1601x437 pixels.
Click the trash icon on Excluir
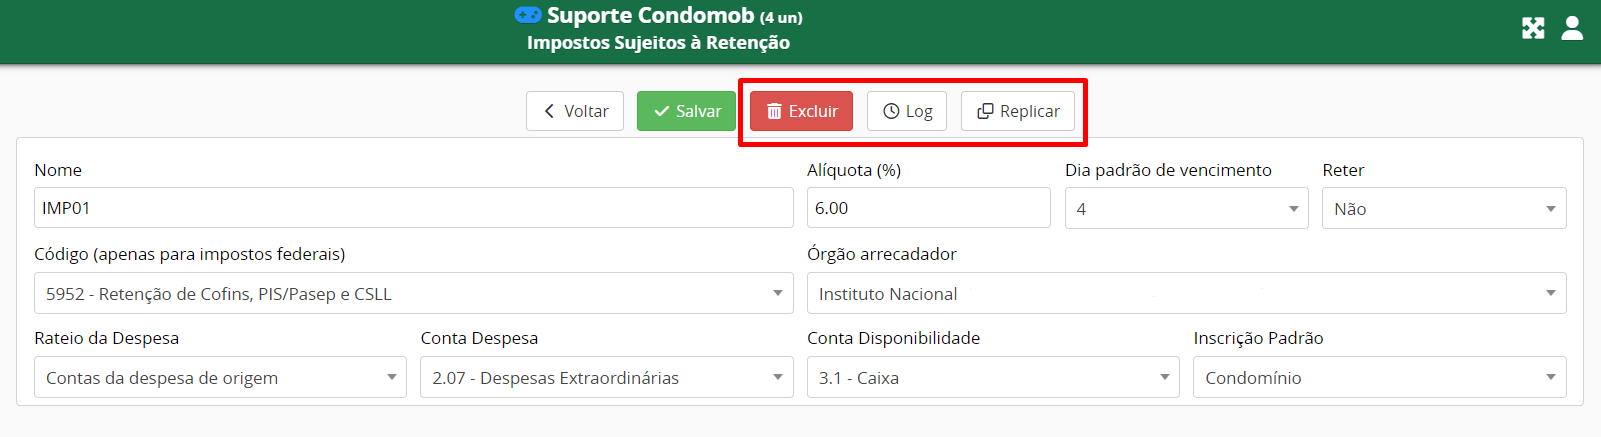tap(774, 111)
